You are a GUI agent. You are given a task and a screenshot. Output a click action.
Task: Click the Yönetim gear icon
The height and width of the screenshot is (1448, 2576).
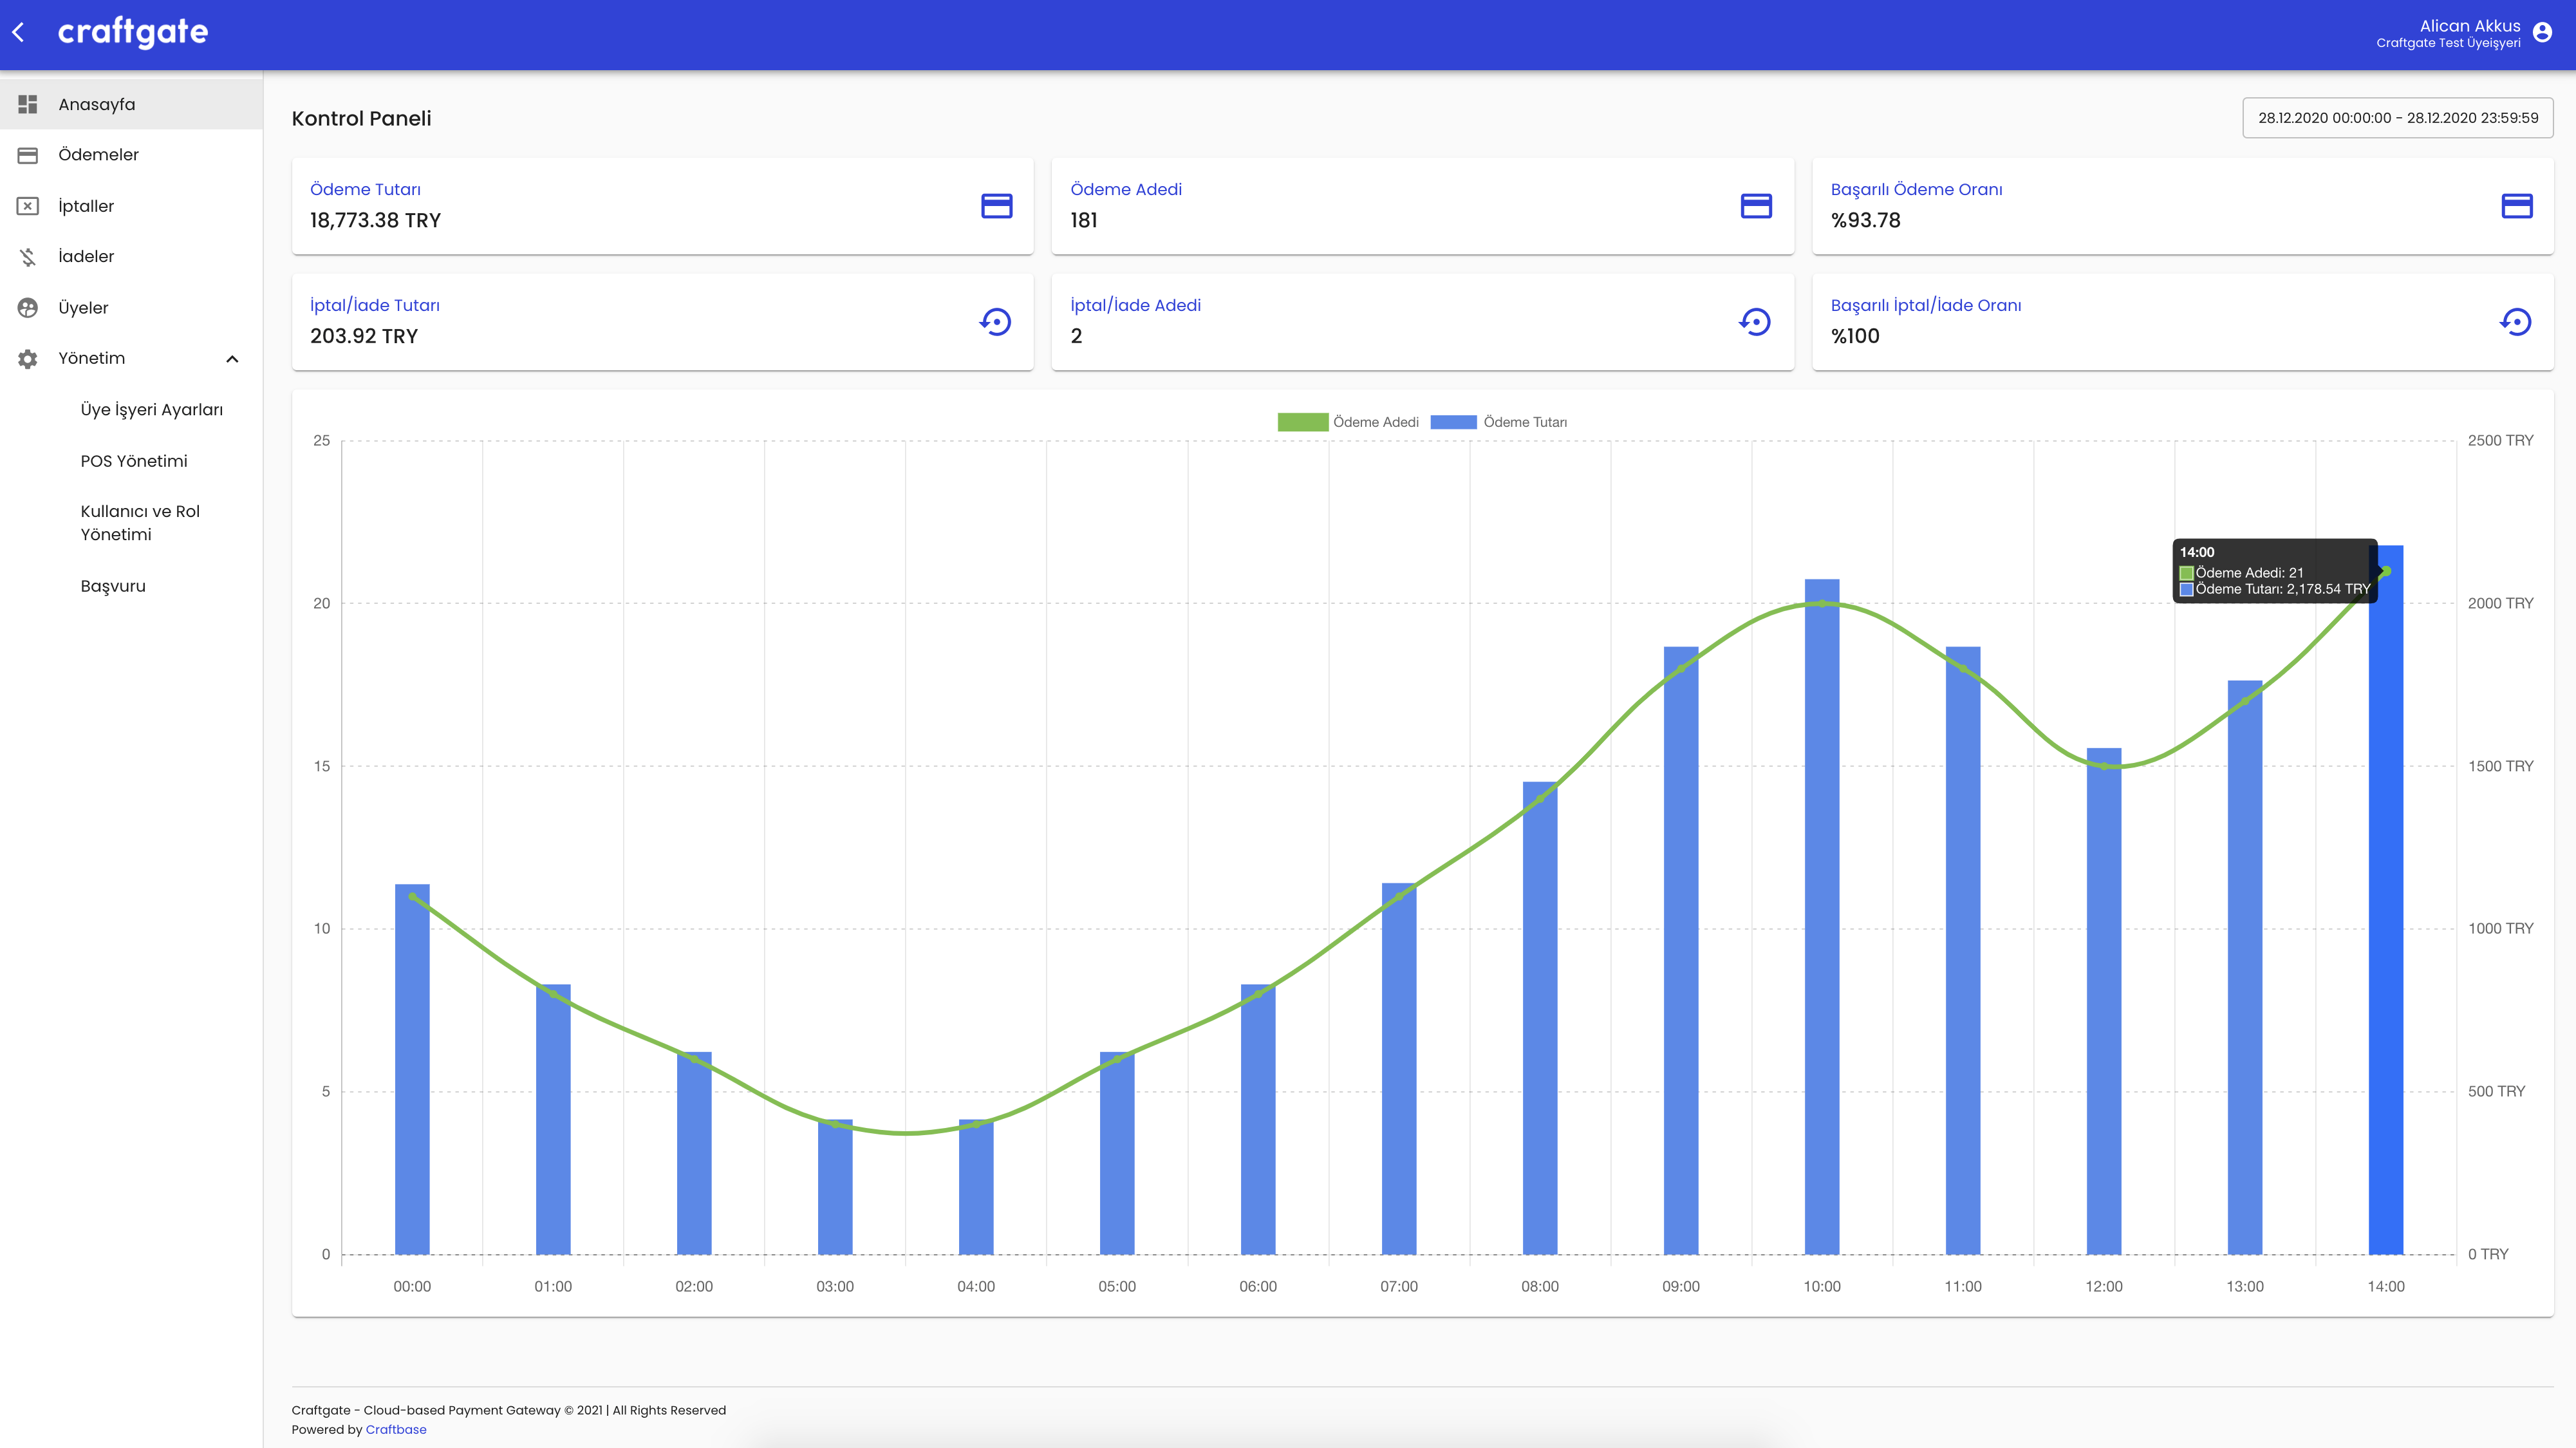(x=28, y=359)
